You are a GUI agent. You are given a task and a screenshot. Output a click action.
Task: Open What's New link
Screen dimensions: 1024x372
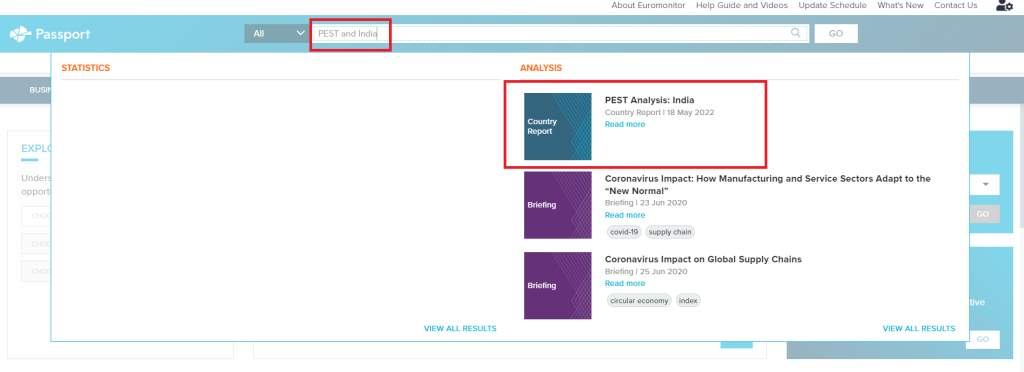pos(900,5)
